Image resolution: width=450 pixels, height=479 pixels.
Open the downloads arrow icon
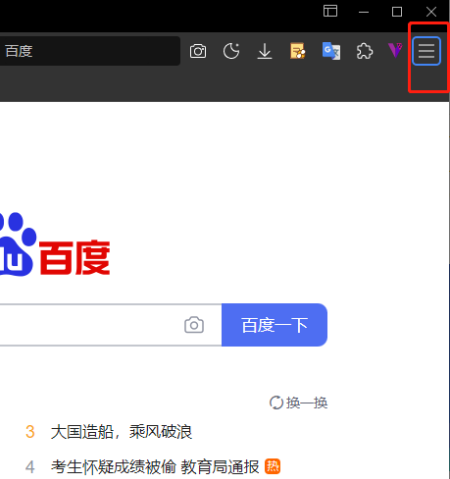(x=265, y=51)
